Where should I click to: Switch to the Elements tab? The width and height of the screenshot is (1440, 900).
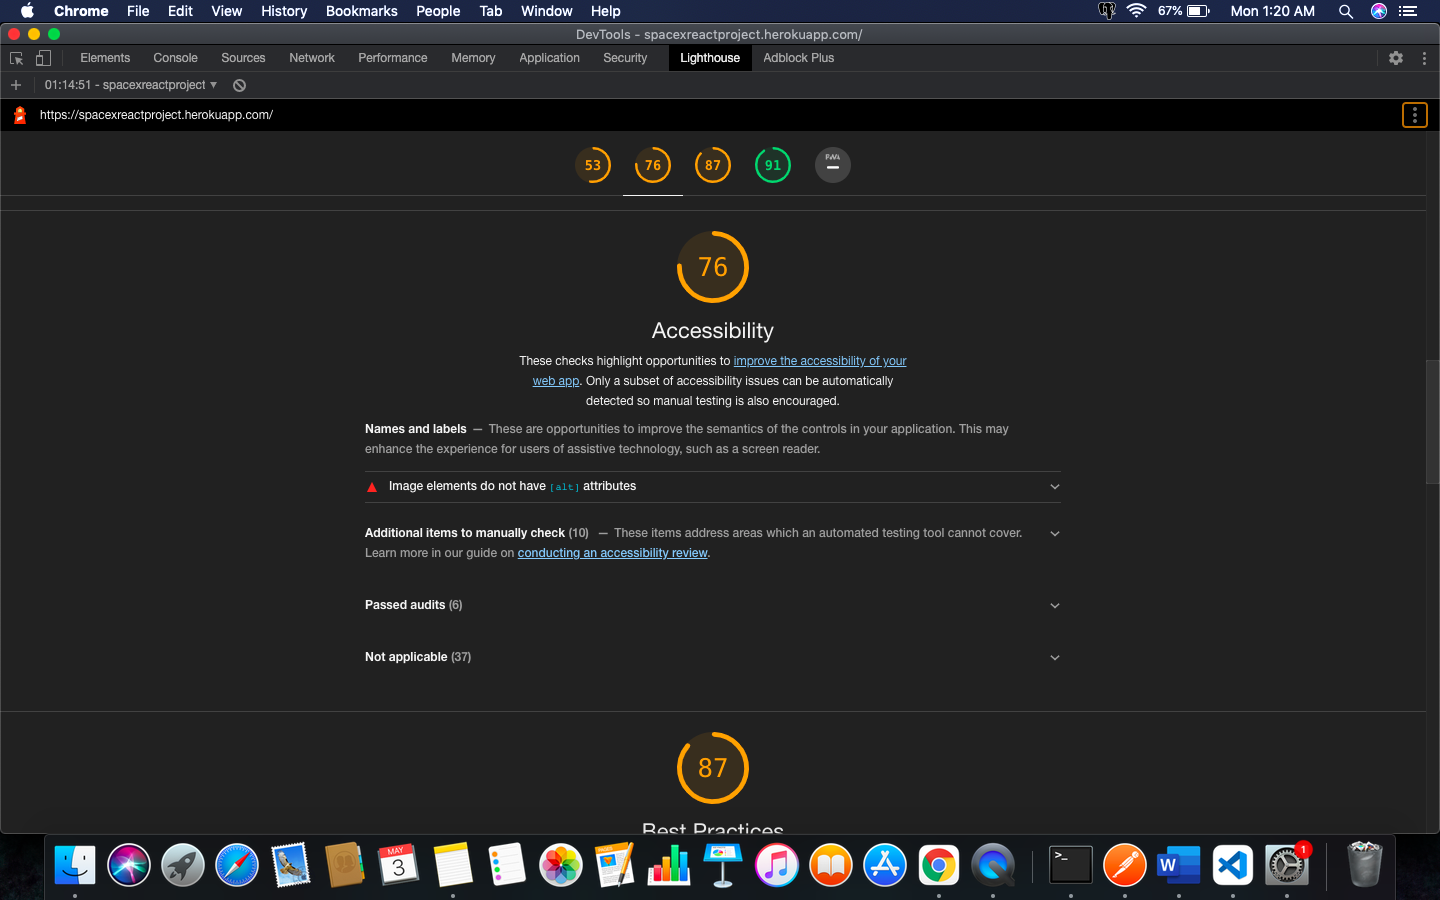105,58
